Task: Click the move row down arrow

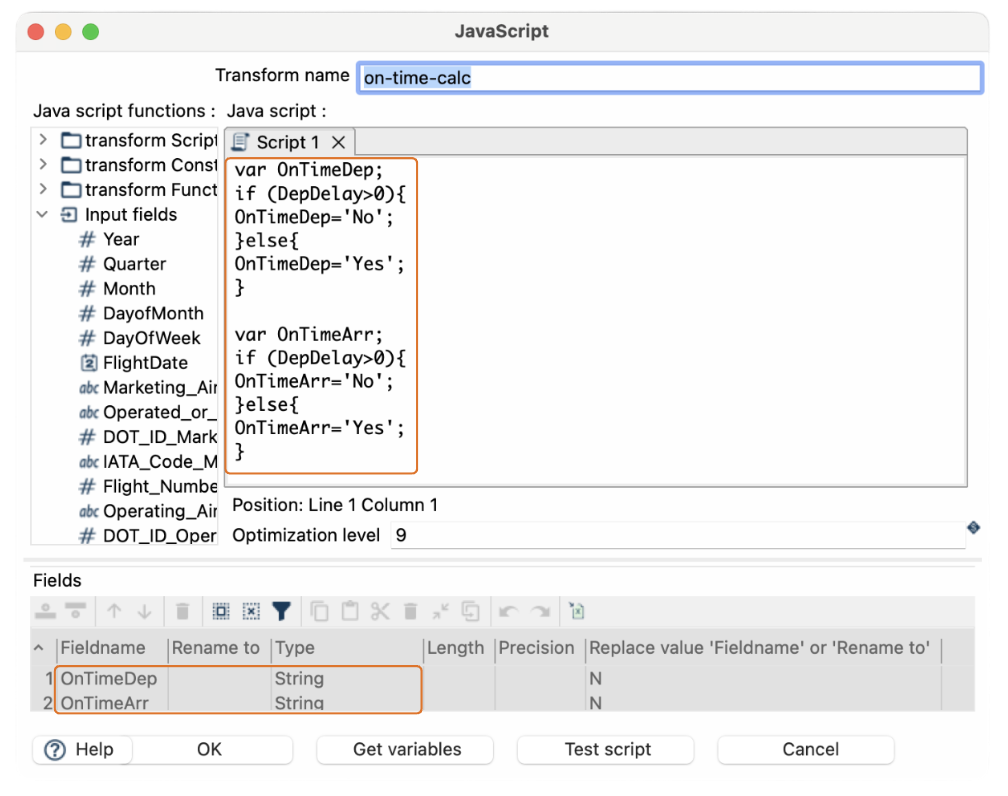Action: pyautogui.click(x=145, y=611)
